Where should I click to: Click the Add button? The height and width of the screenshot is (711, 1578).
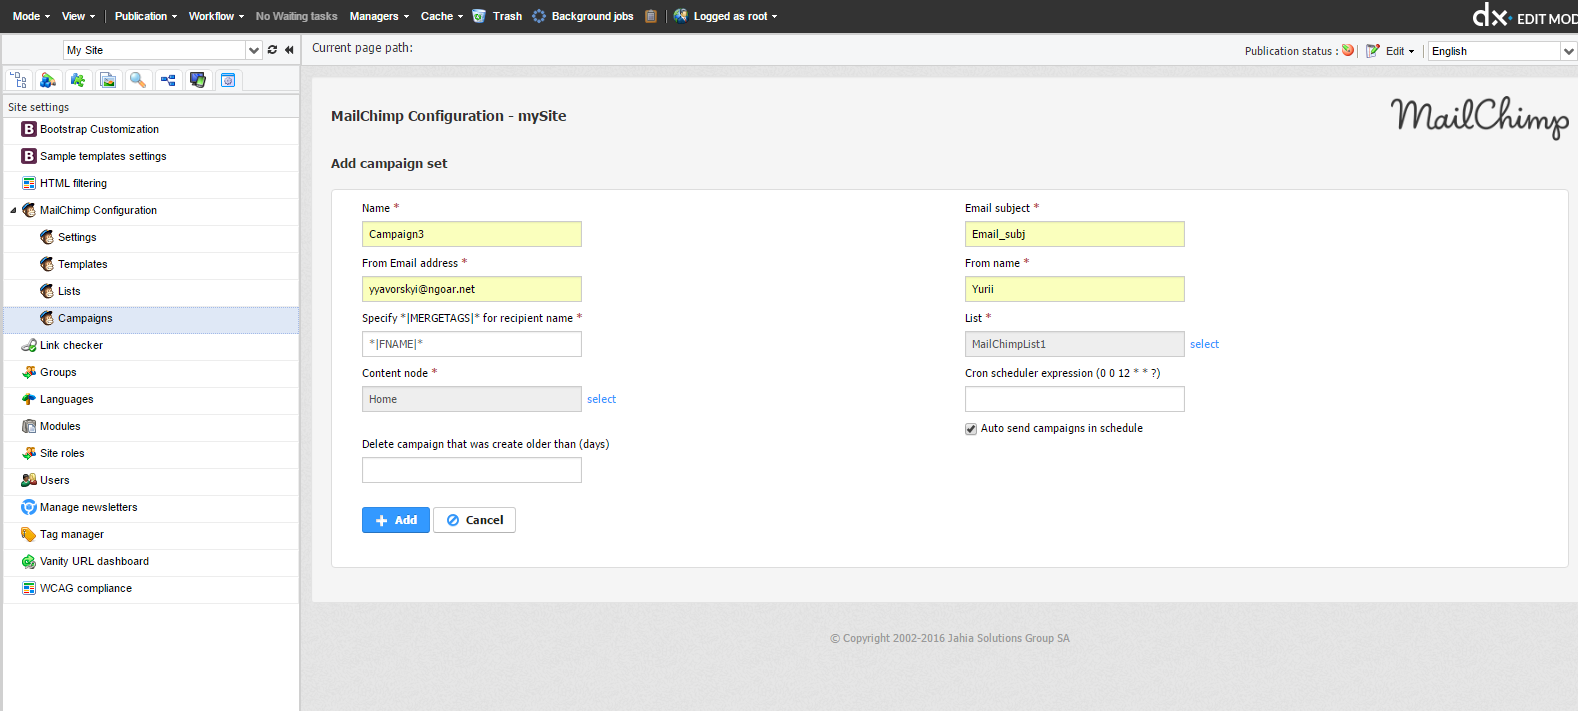(x=396, y=520)
